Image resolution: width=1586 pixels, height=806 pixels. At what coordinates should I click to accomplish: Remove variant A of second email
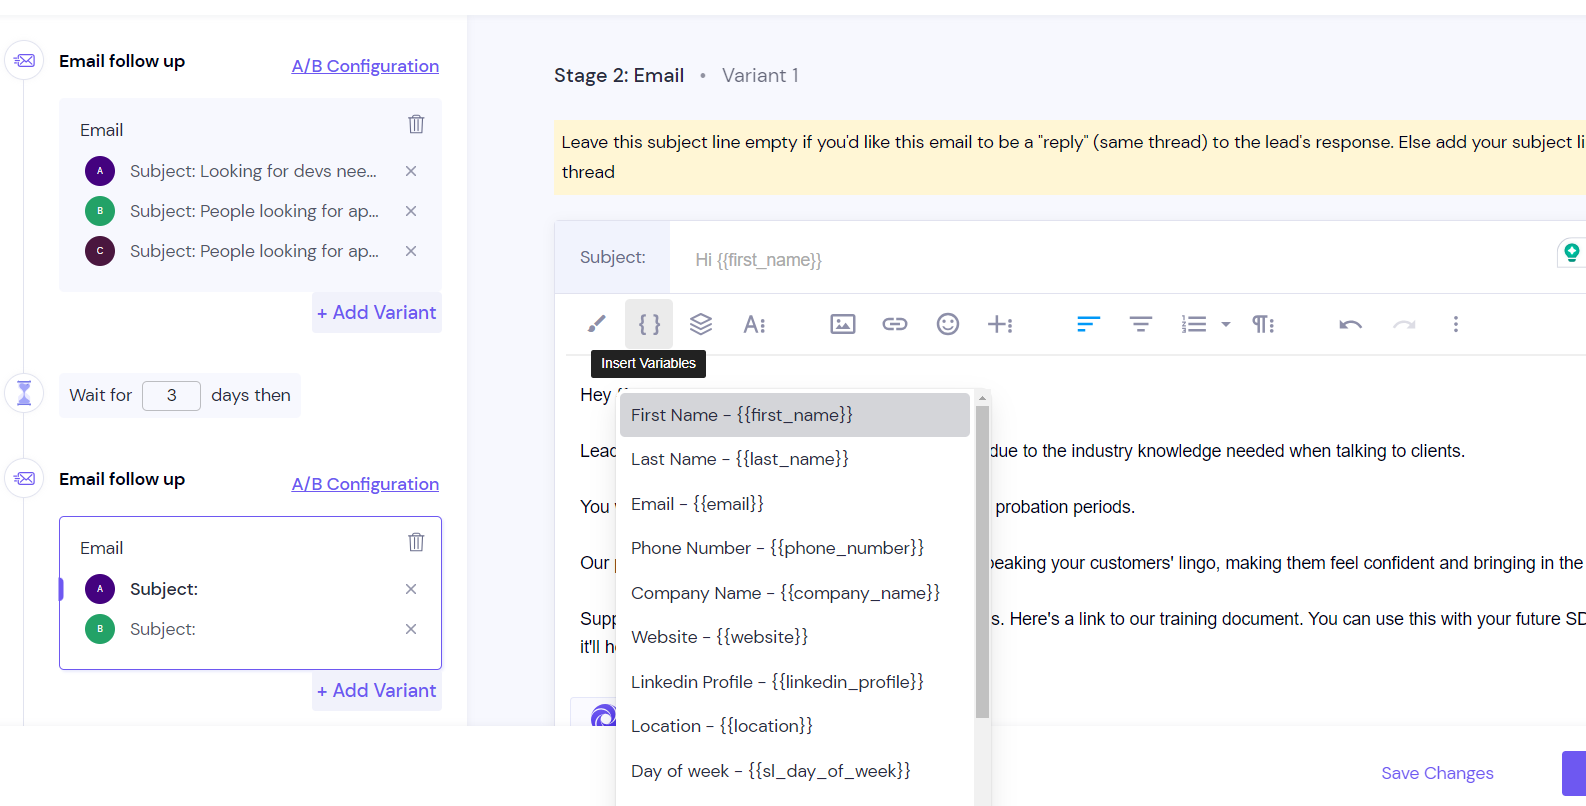[x=411, y=589]
